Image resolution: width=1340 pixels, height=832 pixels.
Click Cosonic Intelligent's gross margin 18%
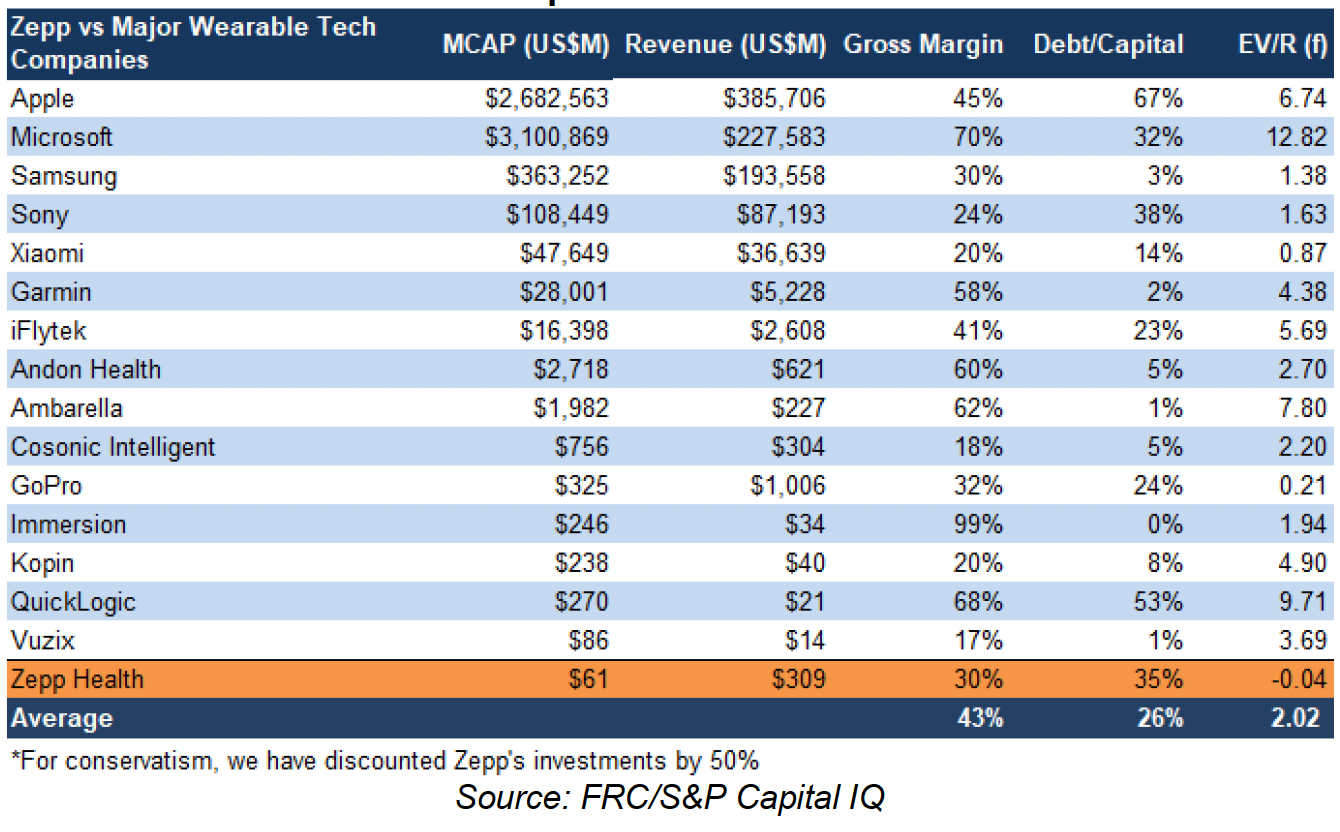coord(978,447)
